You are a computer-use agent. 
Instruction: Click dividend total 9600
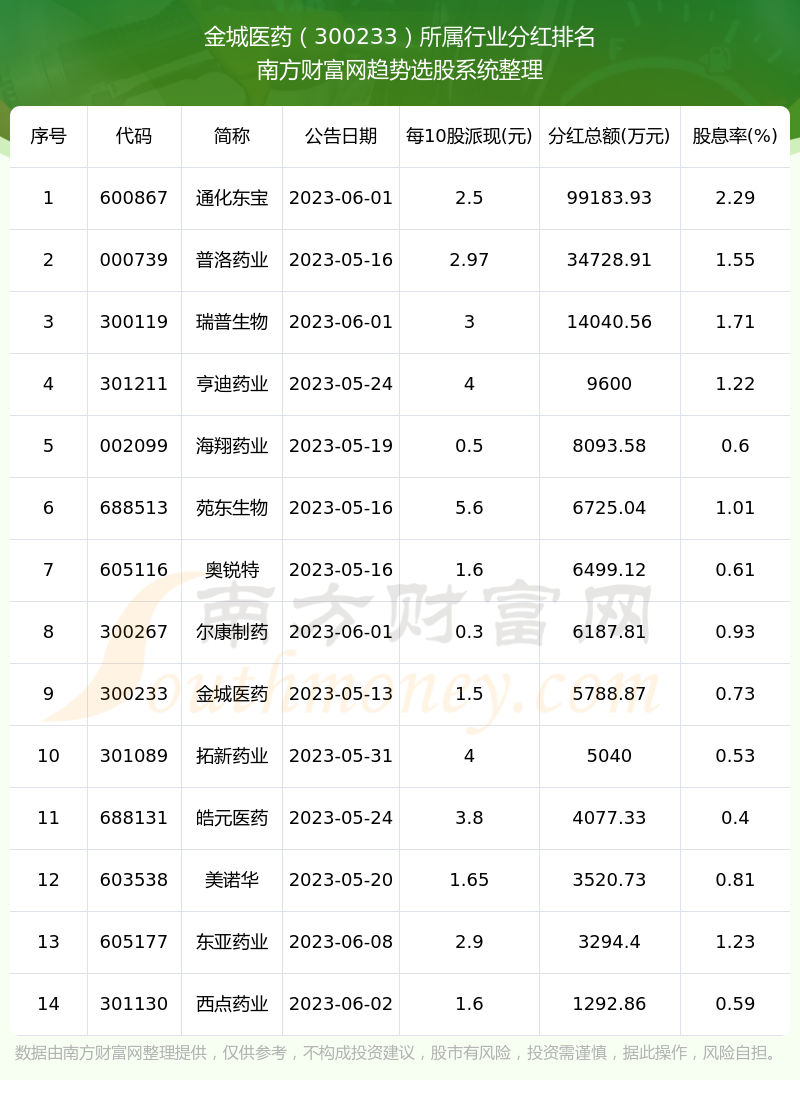[609, 384]
